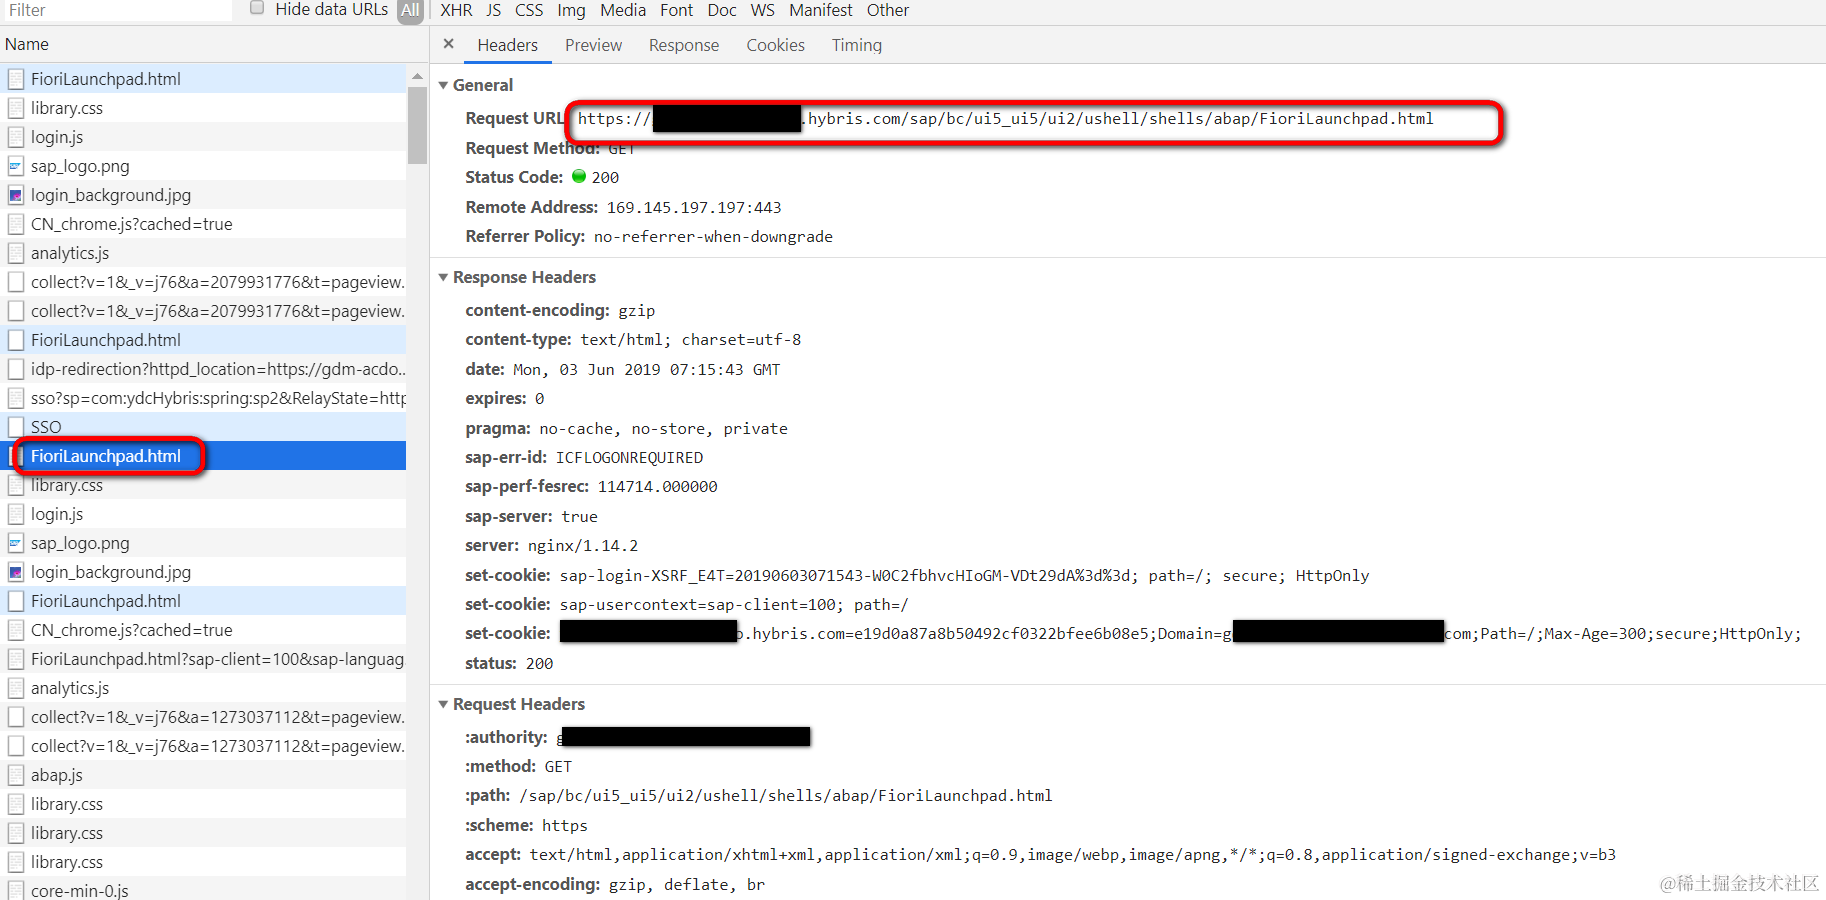Switch to the Cookies tab

point(775,45)
